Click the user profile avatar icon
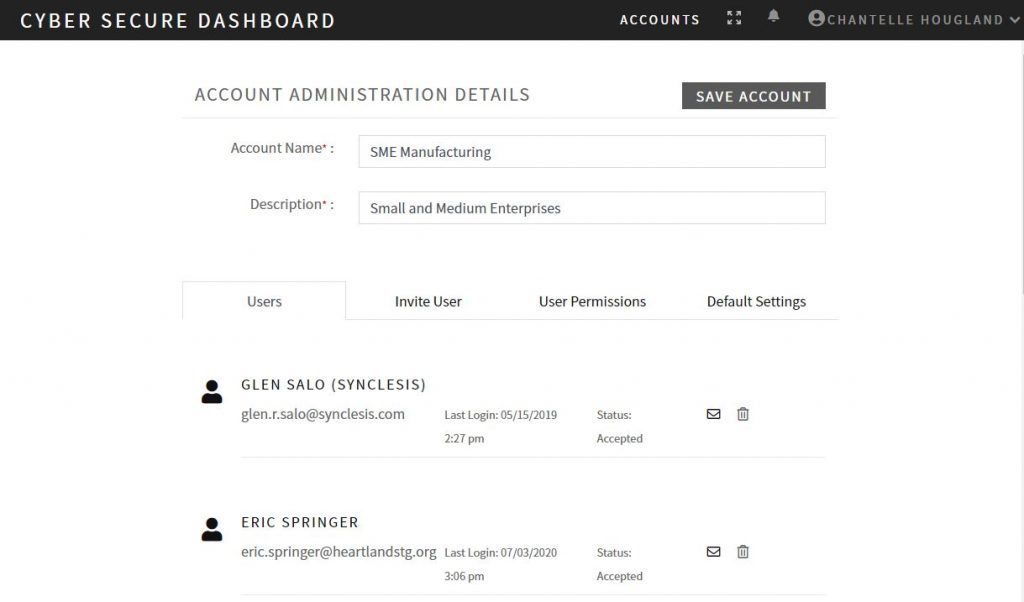The image size is (1024, 602). (816, 18)
